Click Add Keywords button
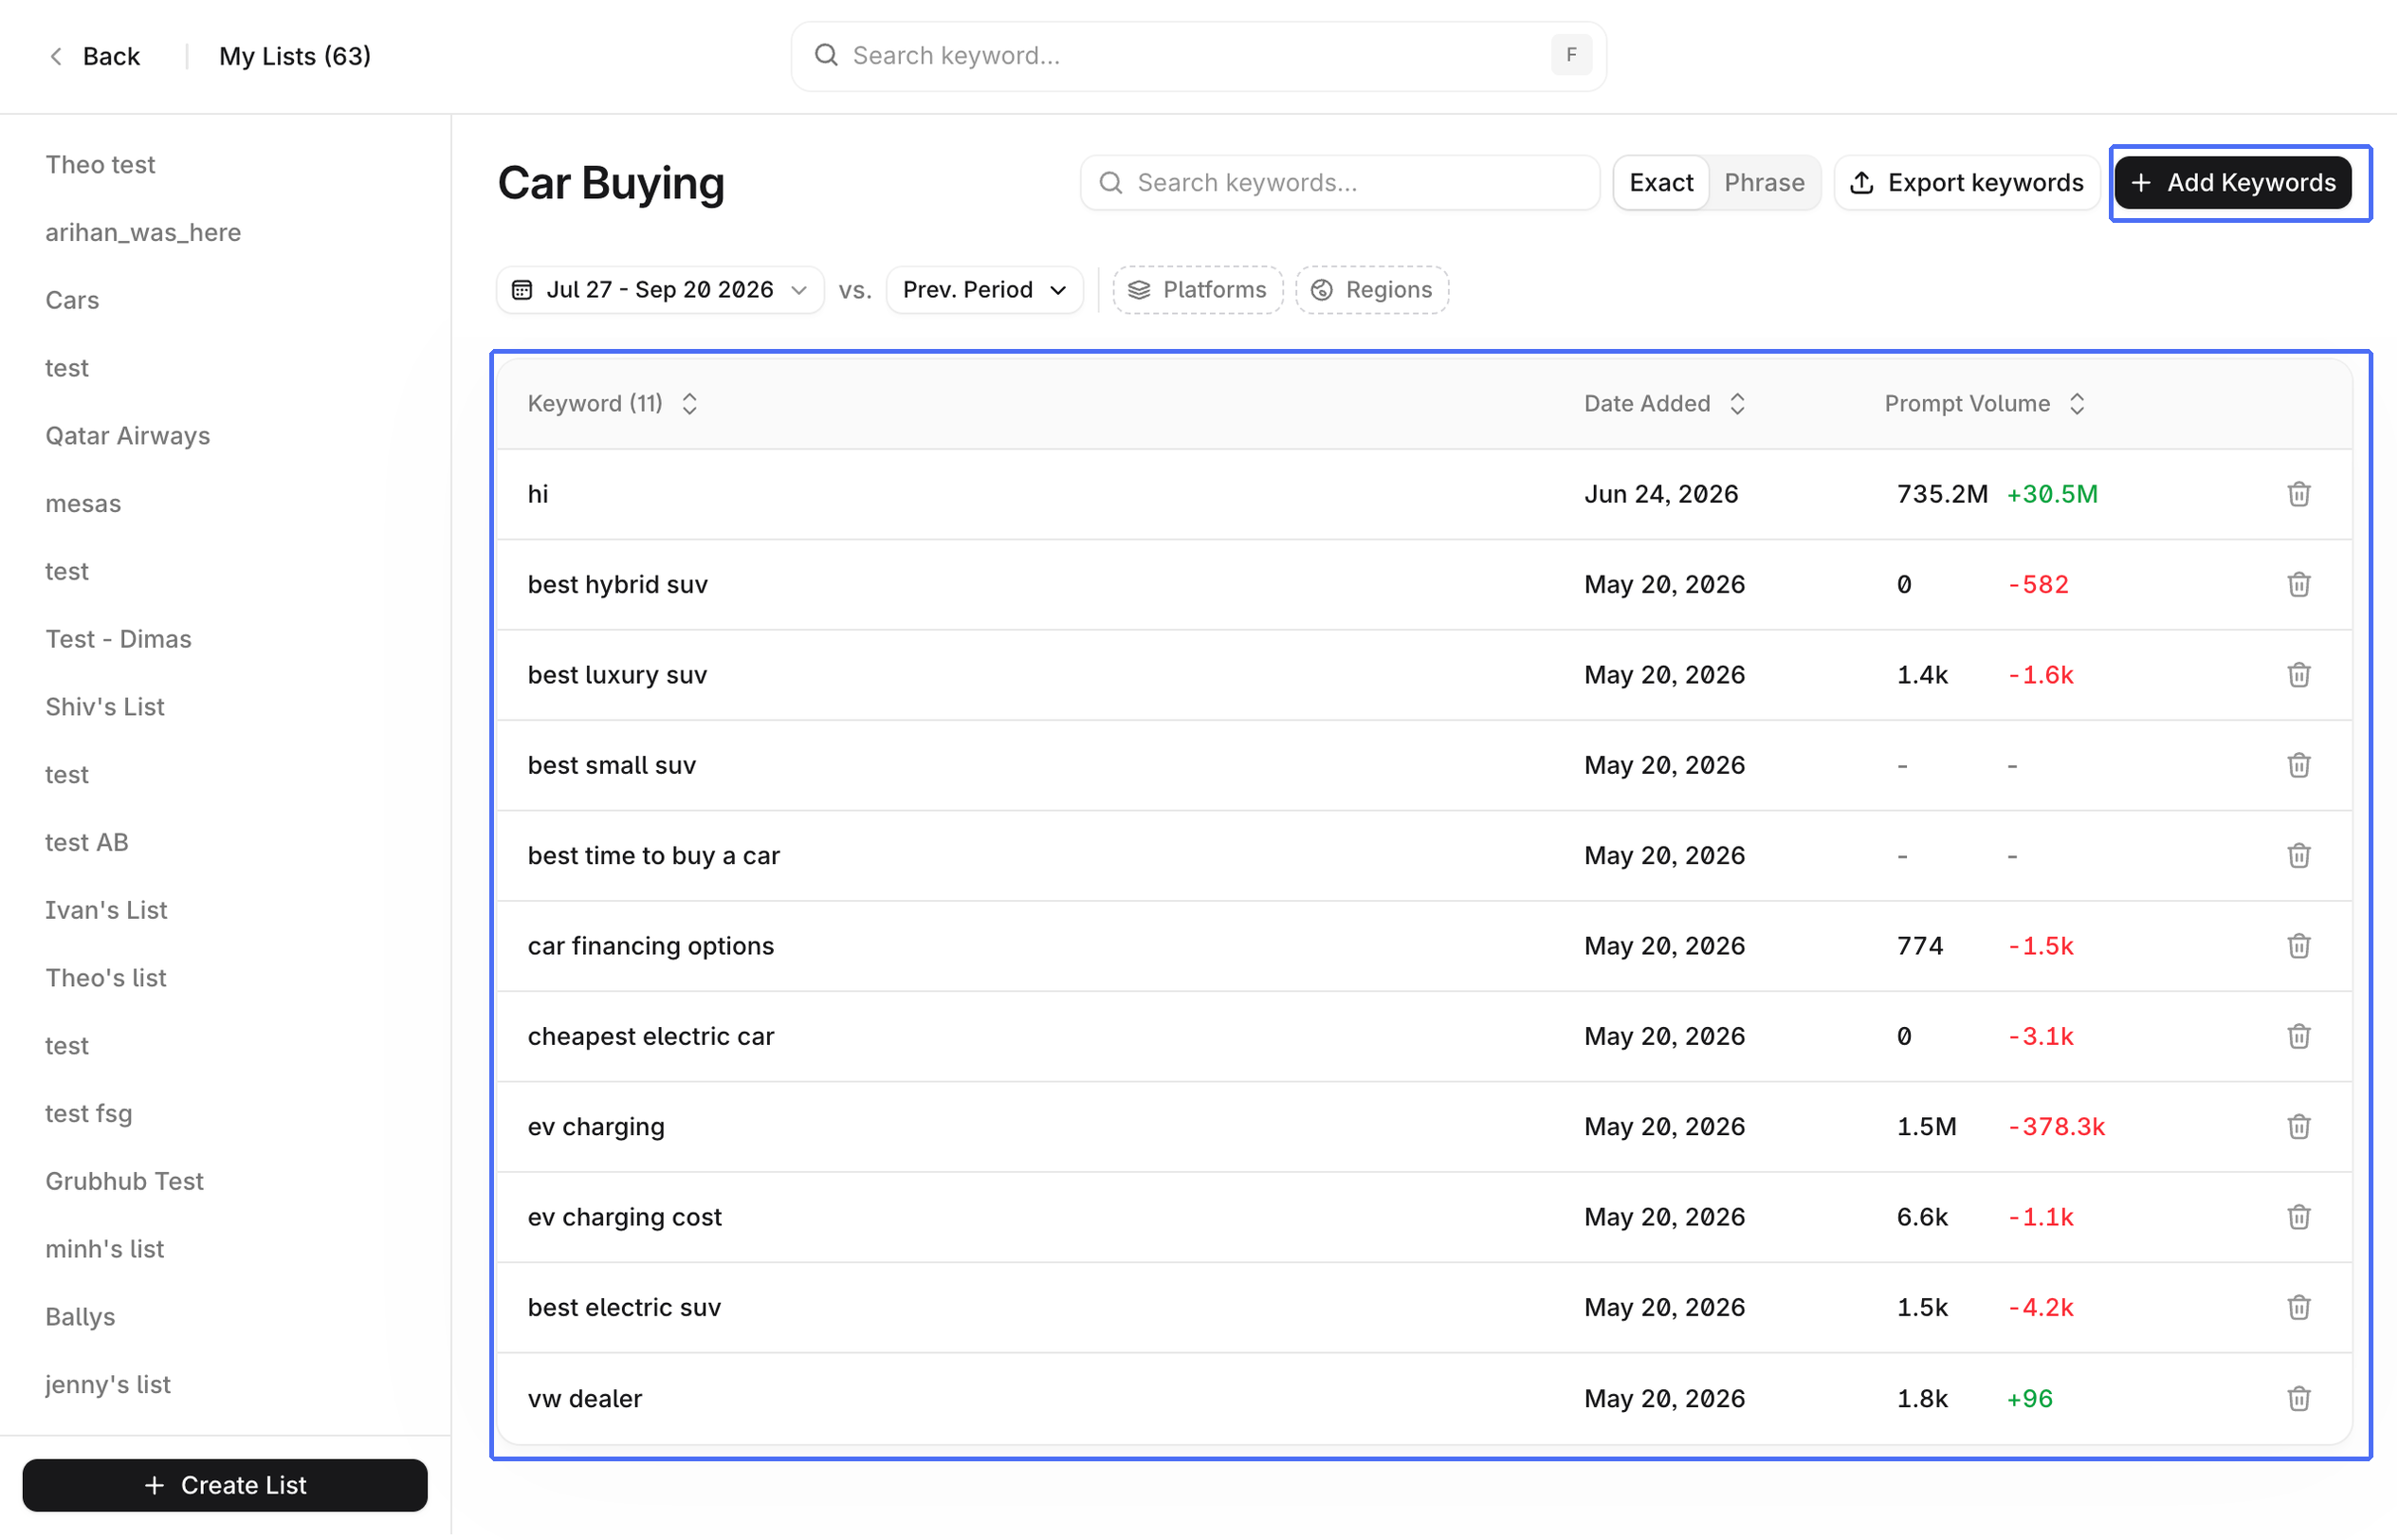The height and width of the screenshot is (1540, 2399). 2232,183
